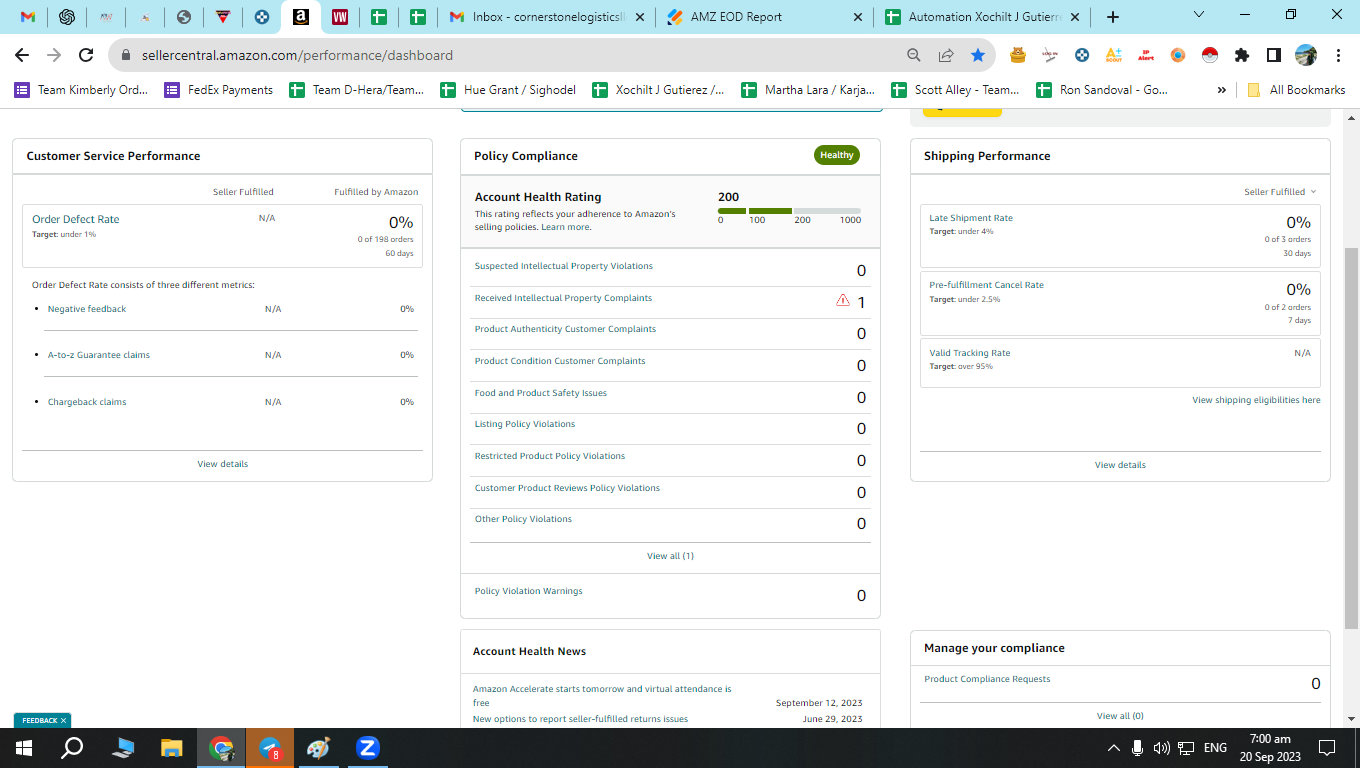Open the Chrome three-dot menu
Screen dimensions: 1360x768
[x=1338, y=55]
